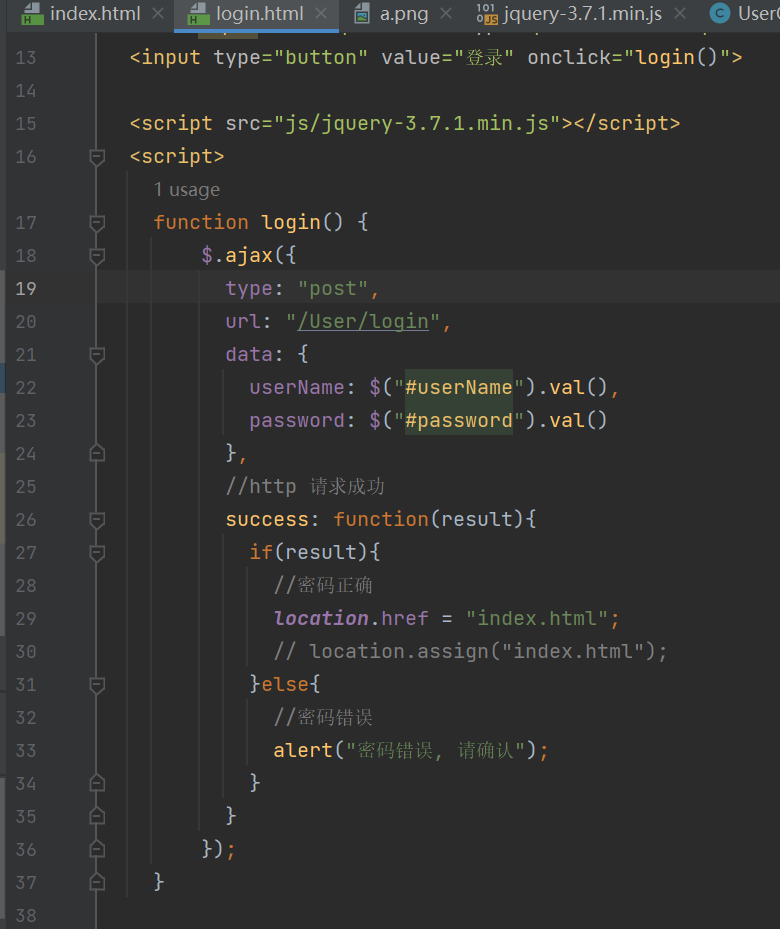Viewport: 780px width, 929px height.
Task: Click the '//密码正确' comment
Action: [323, 585]
